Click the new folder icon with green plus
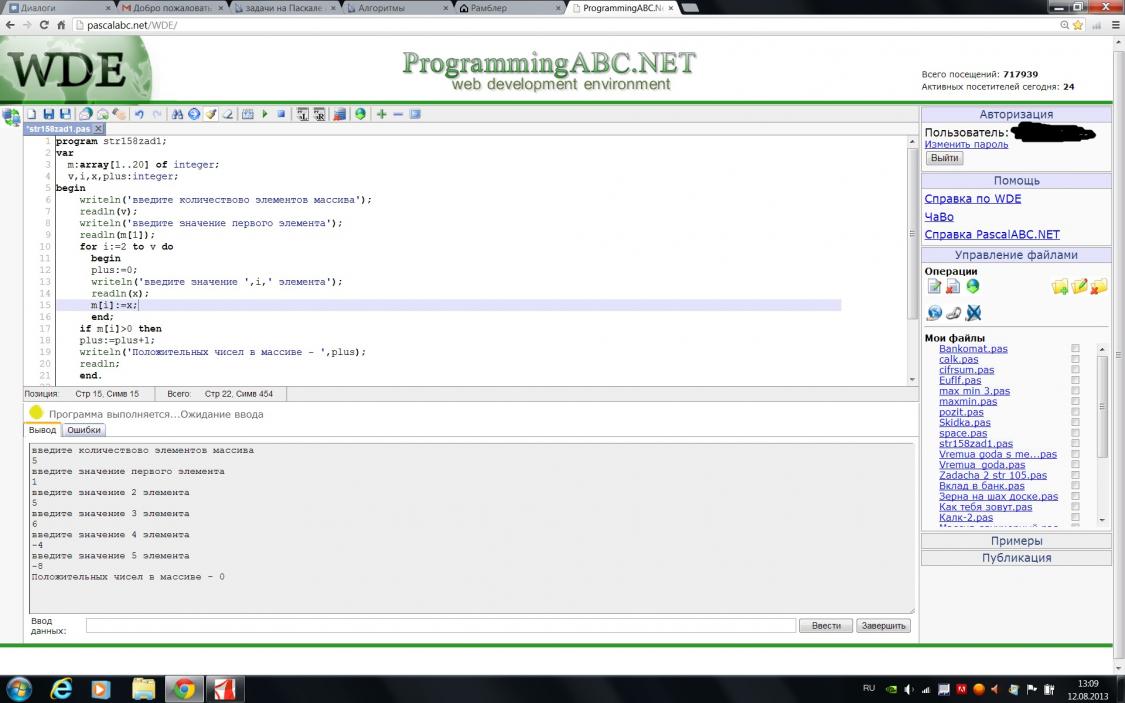 tap(1060, 287)
